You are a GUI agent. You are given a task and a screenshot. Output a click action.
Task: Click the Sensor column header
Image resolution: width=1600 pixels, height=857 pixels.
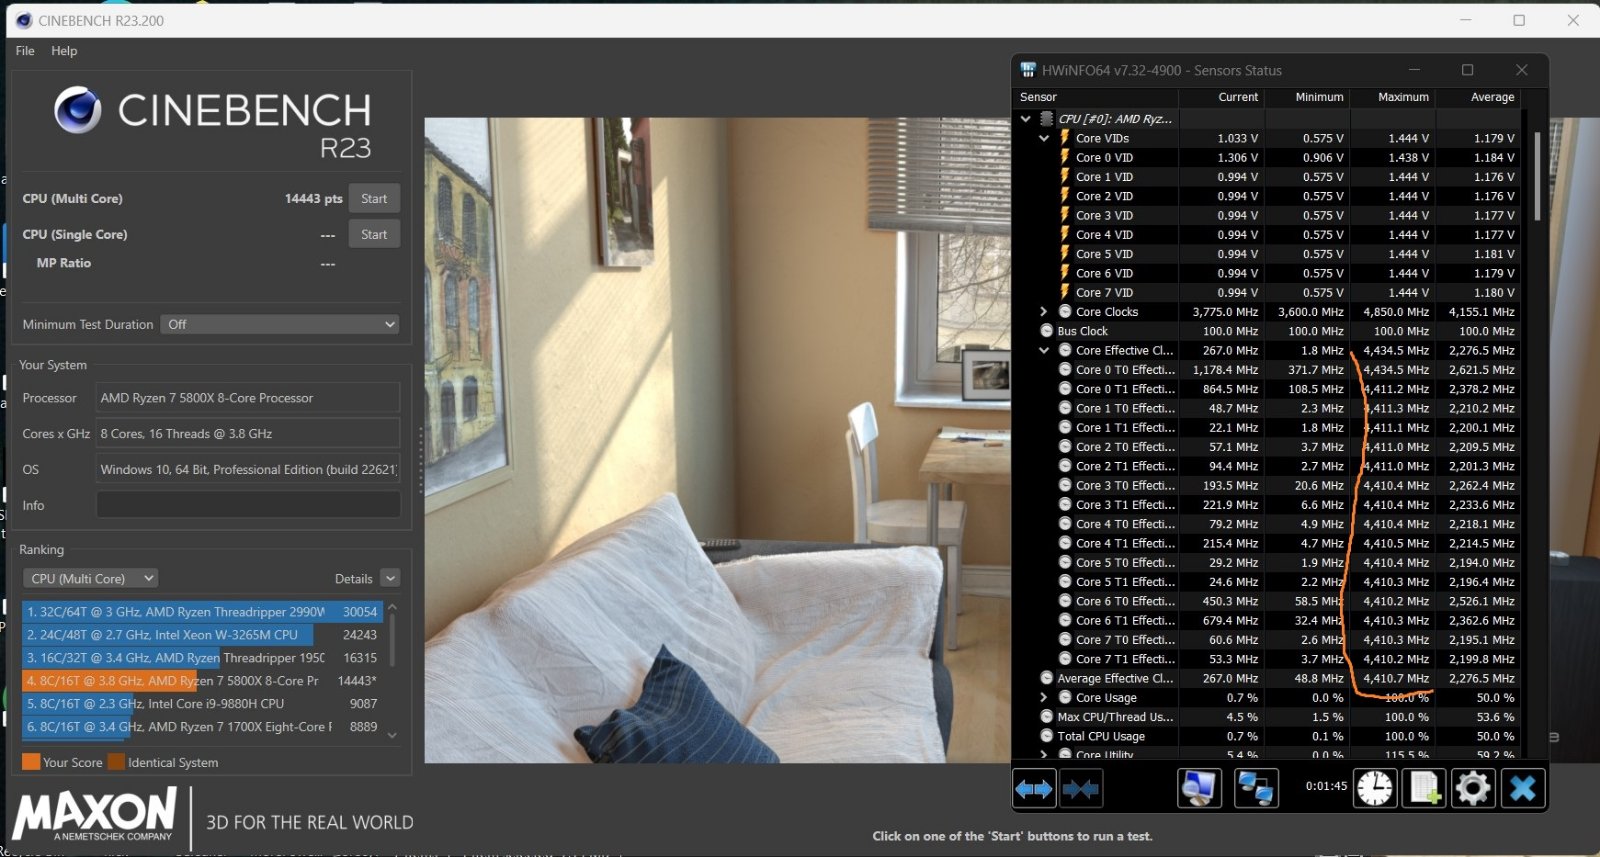(x=1038, y=97)
